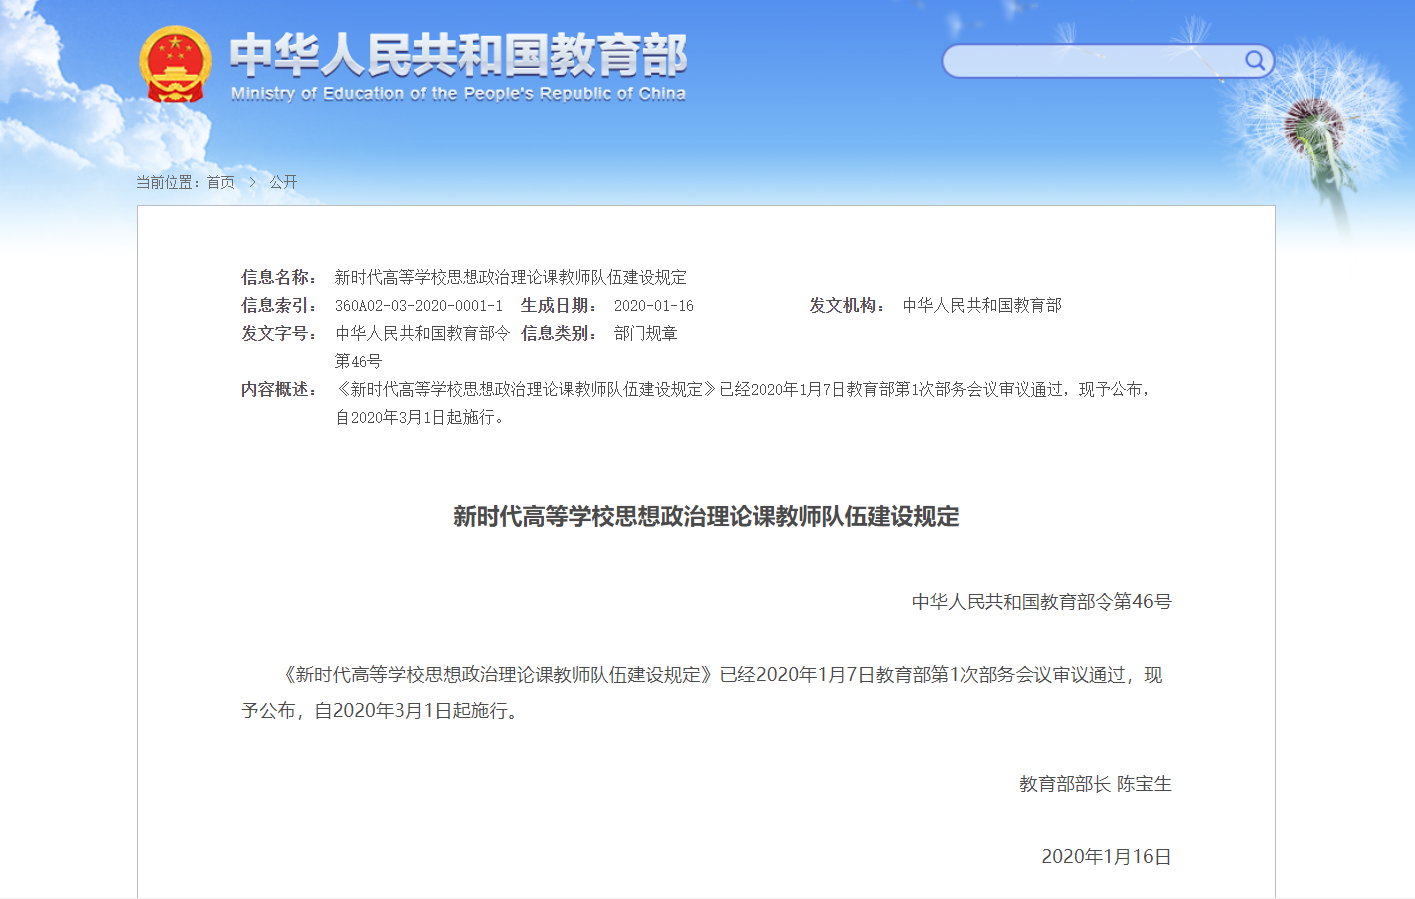The image size is (1415, 899).
Task: Click the 信息名称 label
Action: coord(279,277)
